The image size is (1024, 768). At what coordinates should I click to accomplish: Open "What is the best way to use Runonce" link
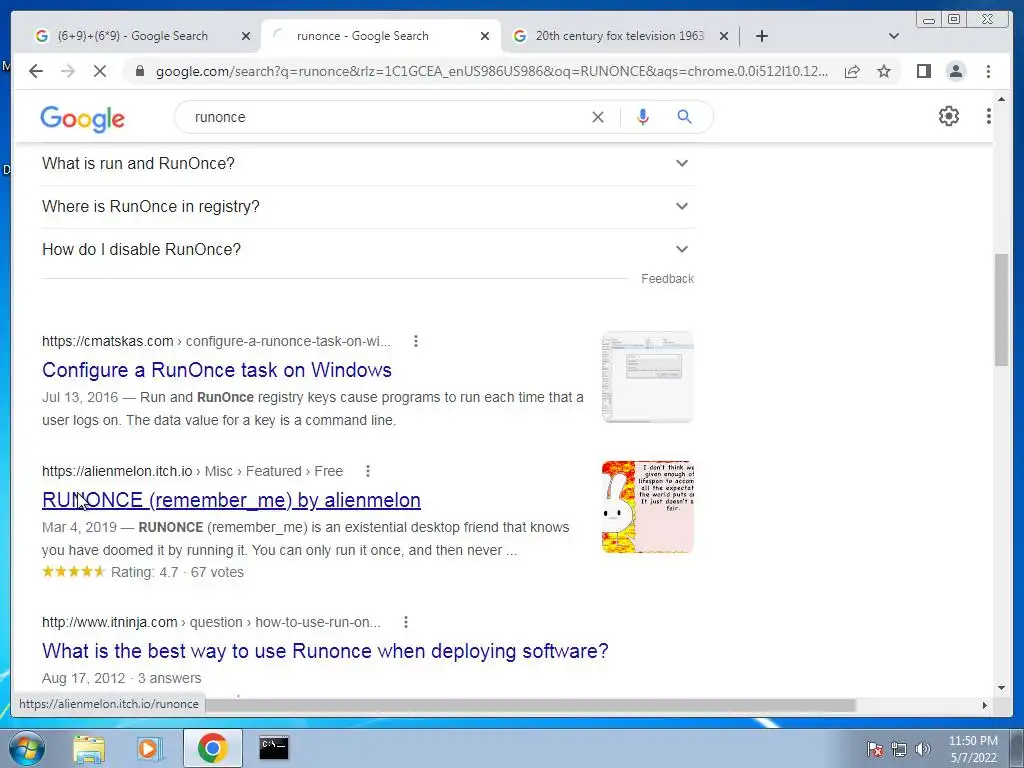point(325,650)
